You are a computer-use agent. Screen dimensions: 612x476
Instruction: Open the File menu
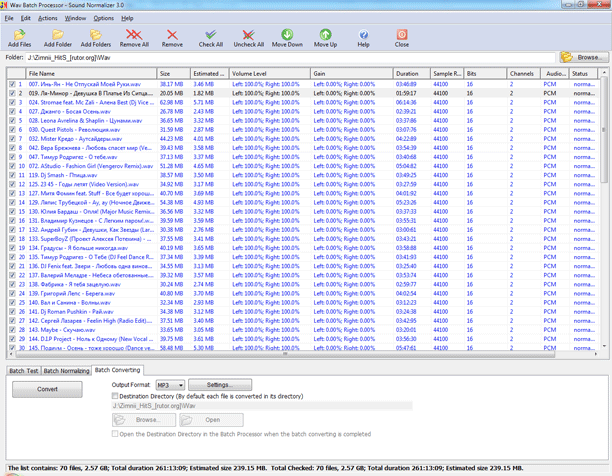(9, 18)
